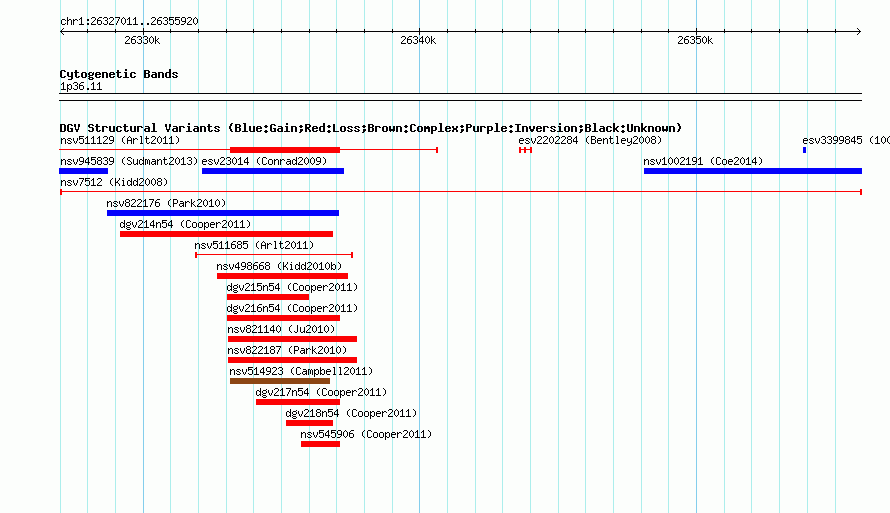The height and width of the screenshot is (513, 890).
Task: Click the 26340k ruler tick label
Action: [x=418, y=40]
